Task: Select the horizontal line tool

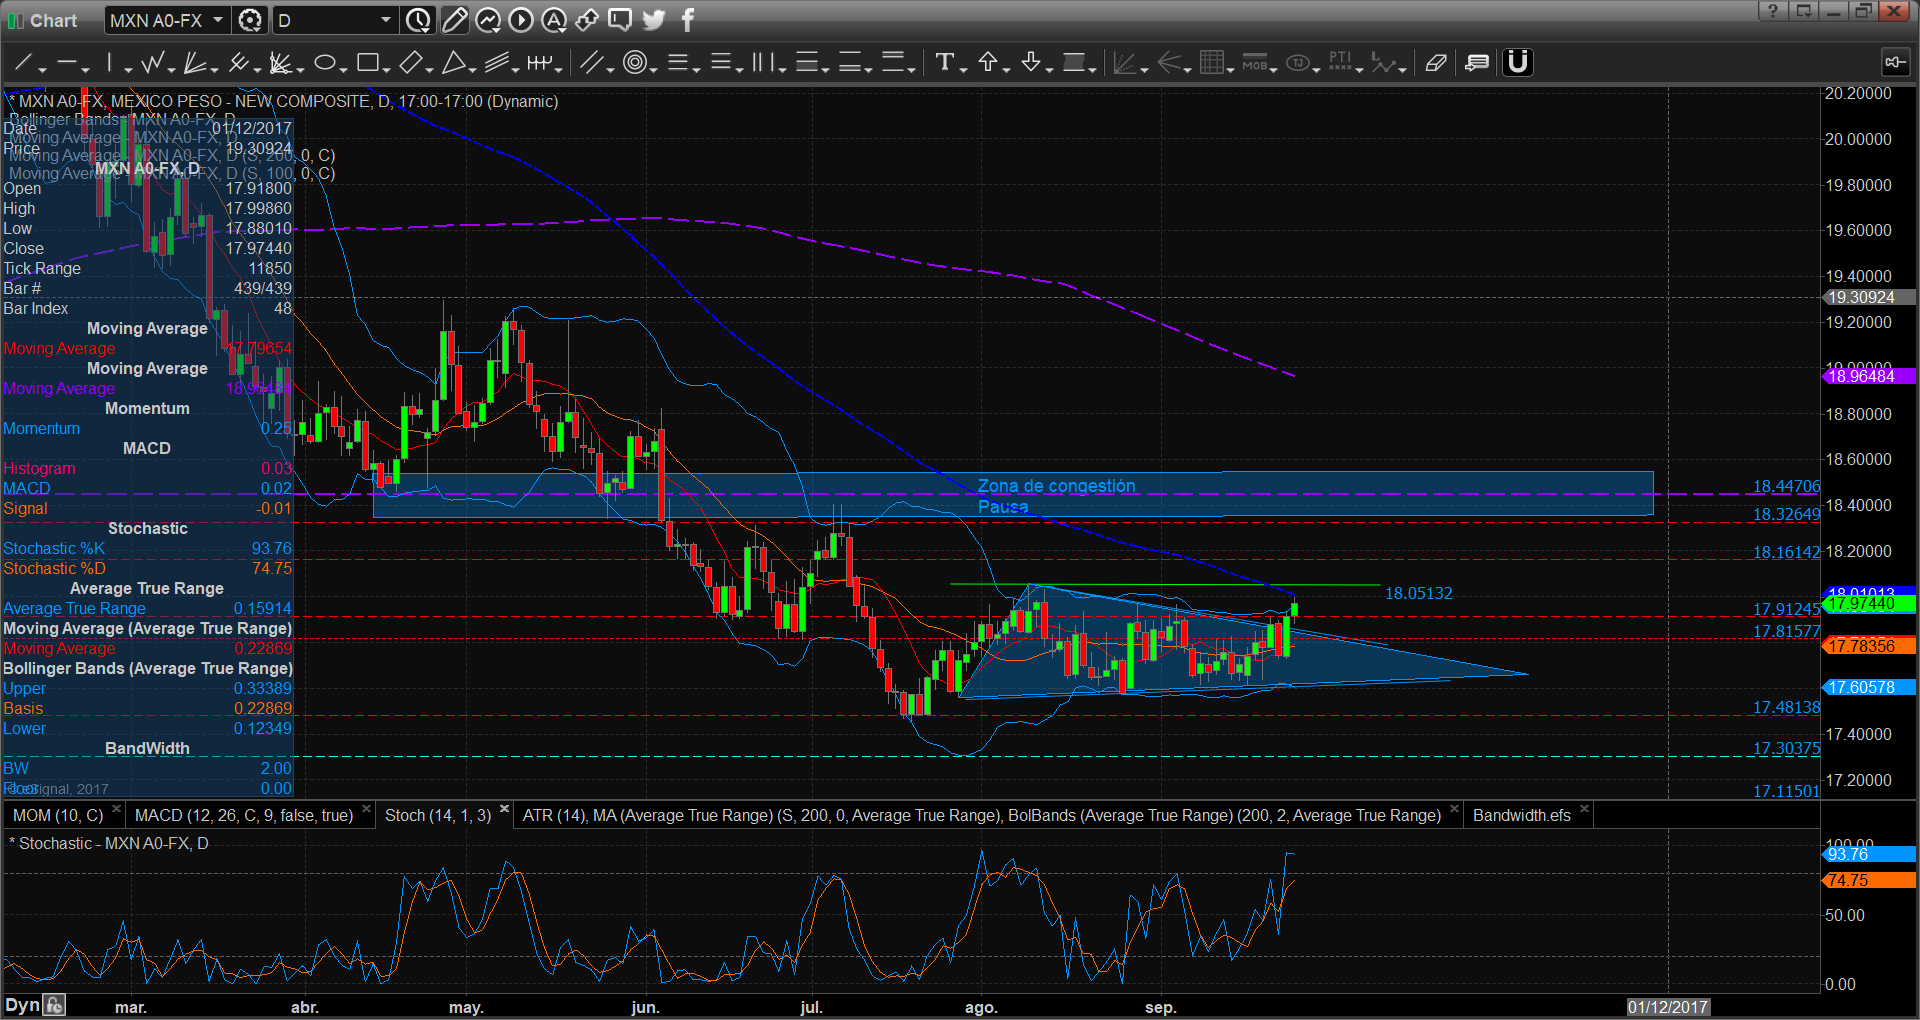Action: tap(66, 63)
